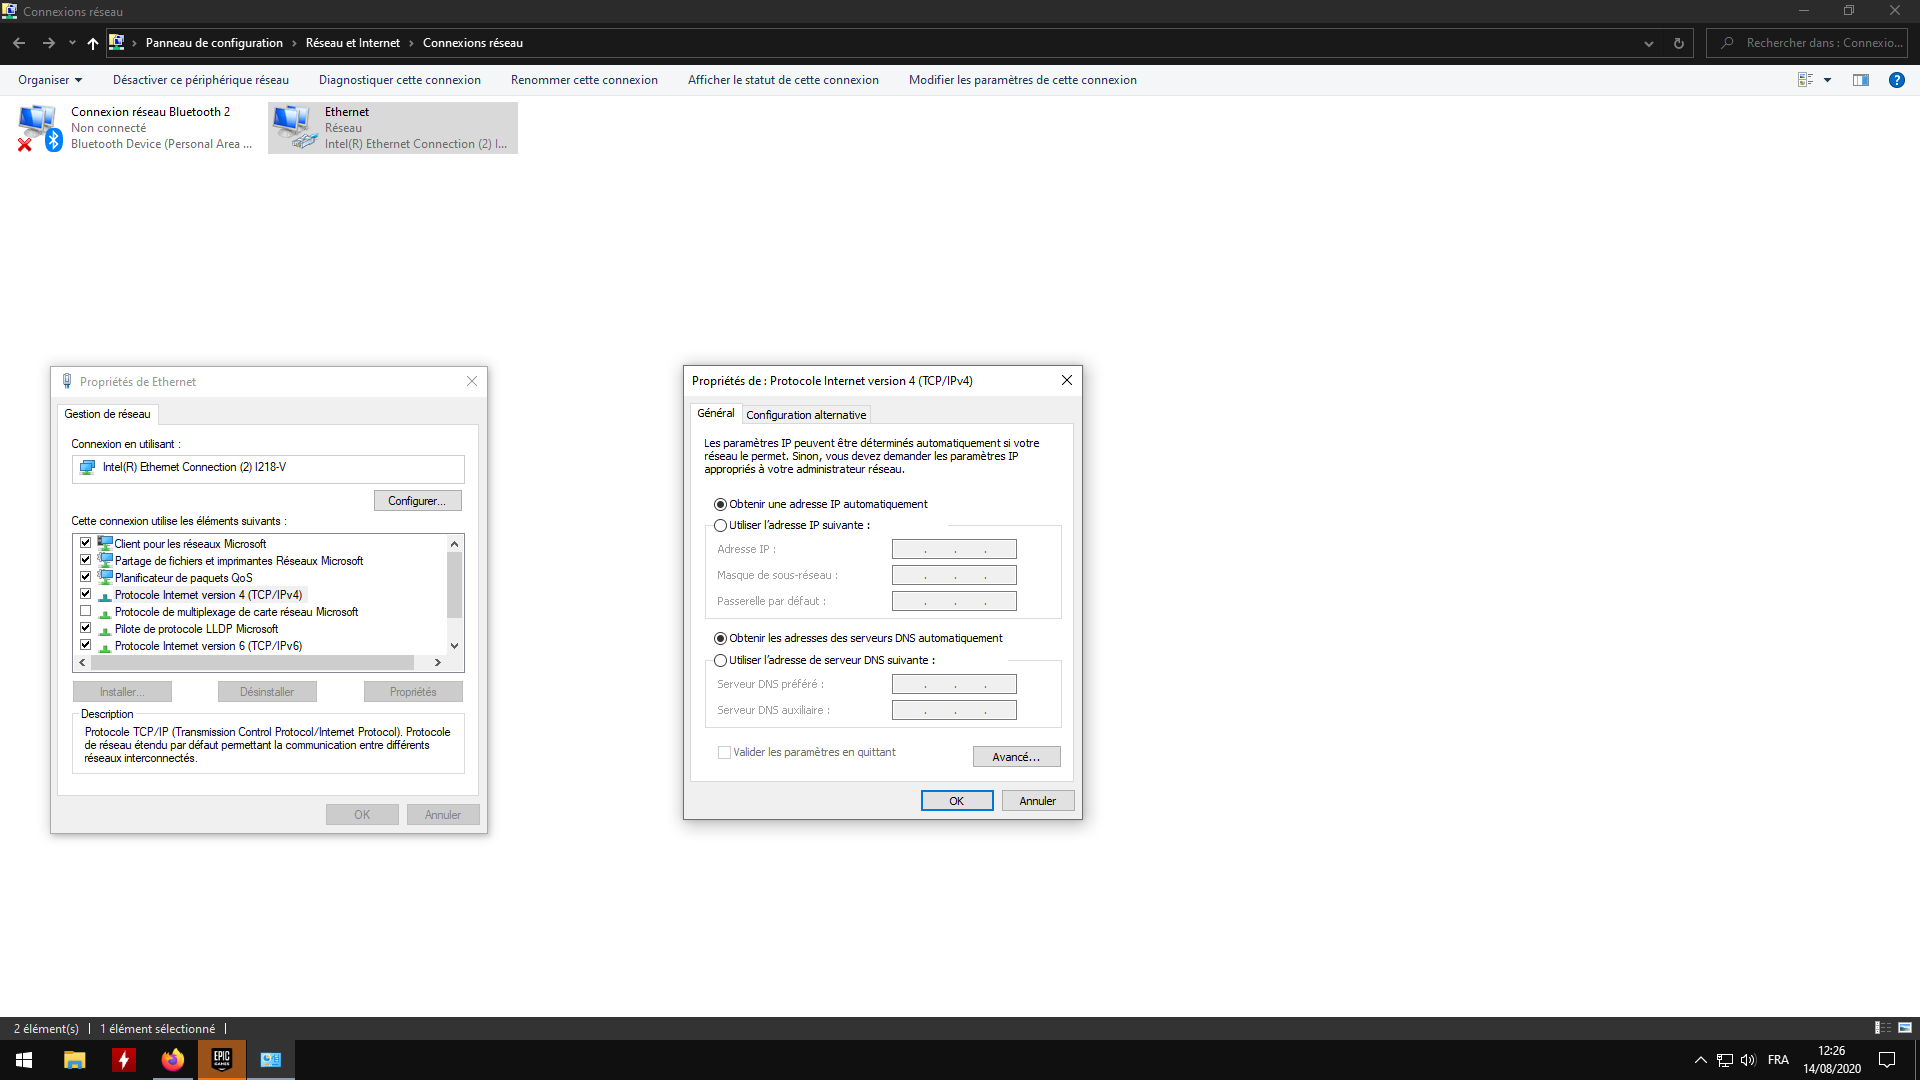Image resolution: width=1920 pixels, height=1080 pixels.
Task: Open Firefox from the taskbar
Action: click(x=173, y=1060)
